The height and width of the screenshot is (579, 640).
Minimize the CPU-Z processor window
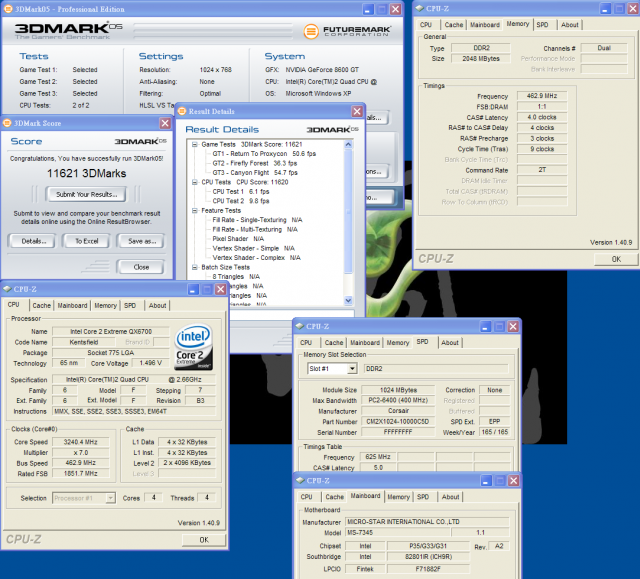[x=193, y=289]
